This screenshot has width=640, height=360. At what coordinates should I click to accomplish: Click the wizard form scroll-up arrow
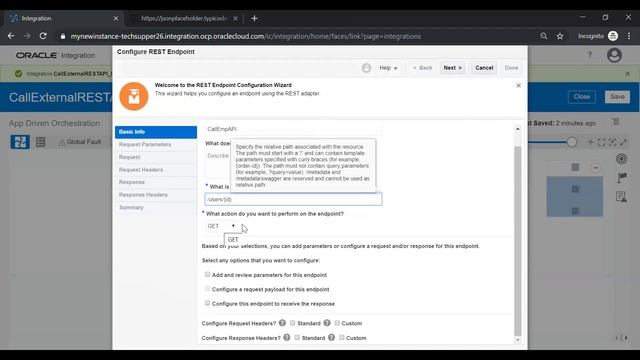pyautogui.click(x=518, y=129)
